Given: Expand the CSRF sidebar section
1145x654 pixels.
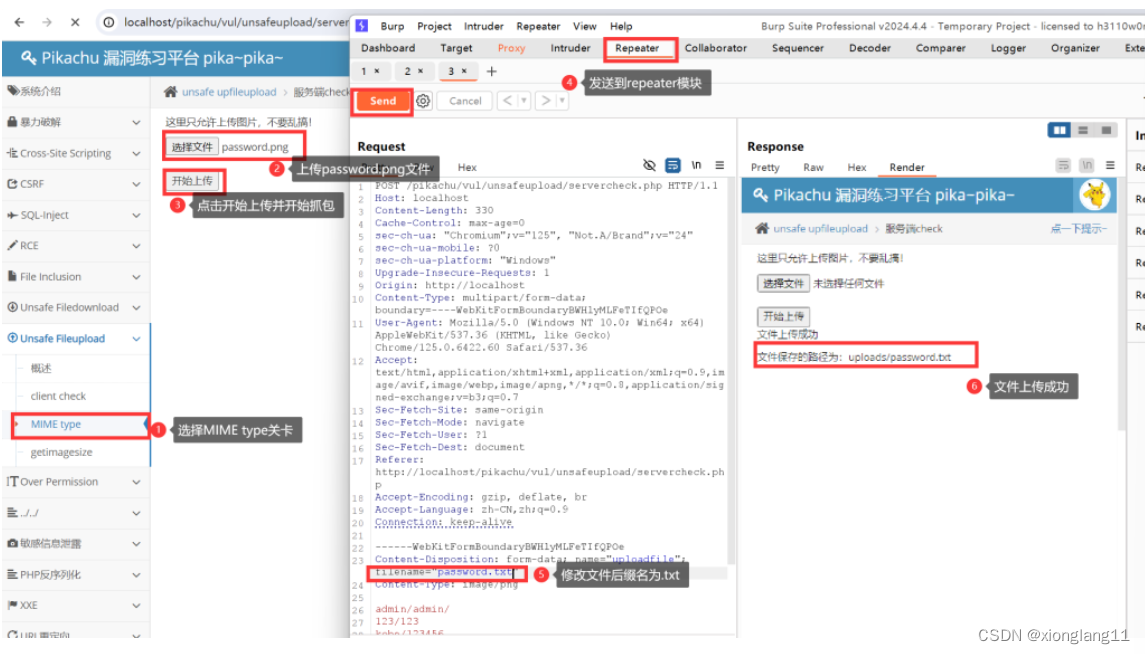Looking at the screenshot, I should 76,183.
